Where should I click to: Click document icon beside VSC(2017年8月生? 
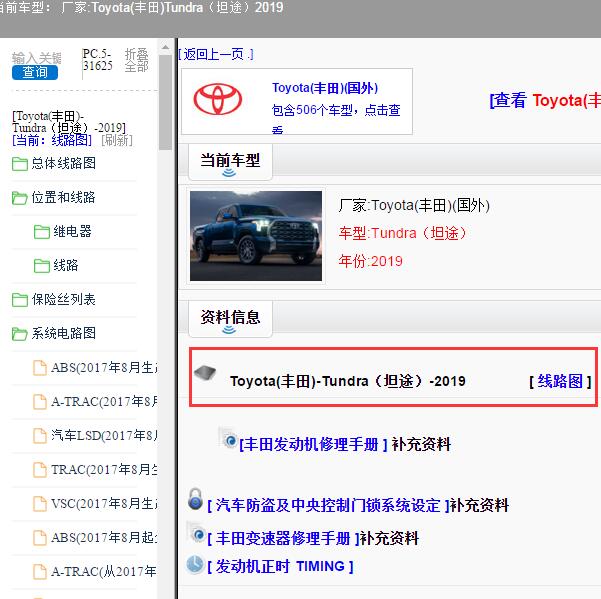[40, 504]
